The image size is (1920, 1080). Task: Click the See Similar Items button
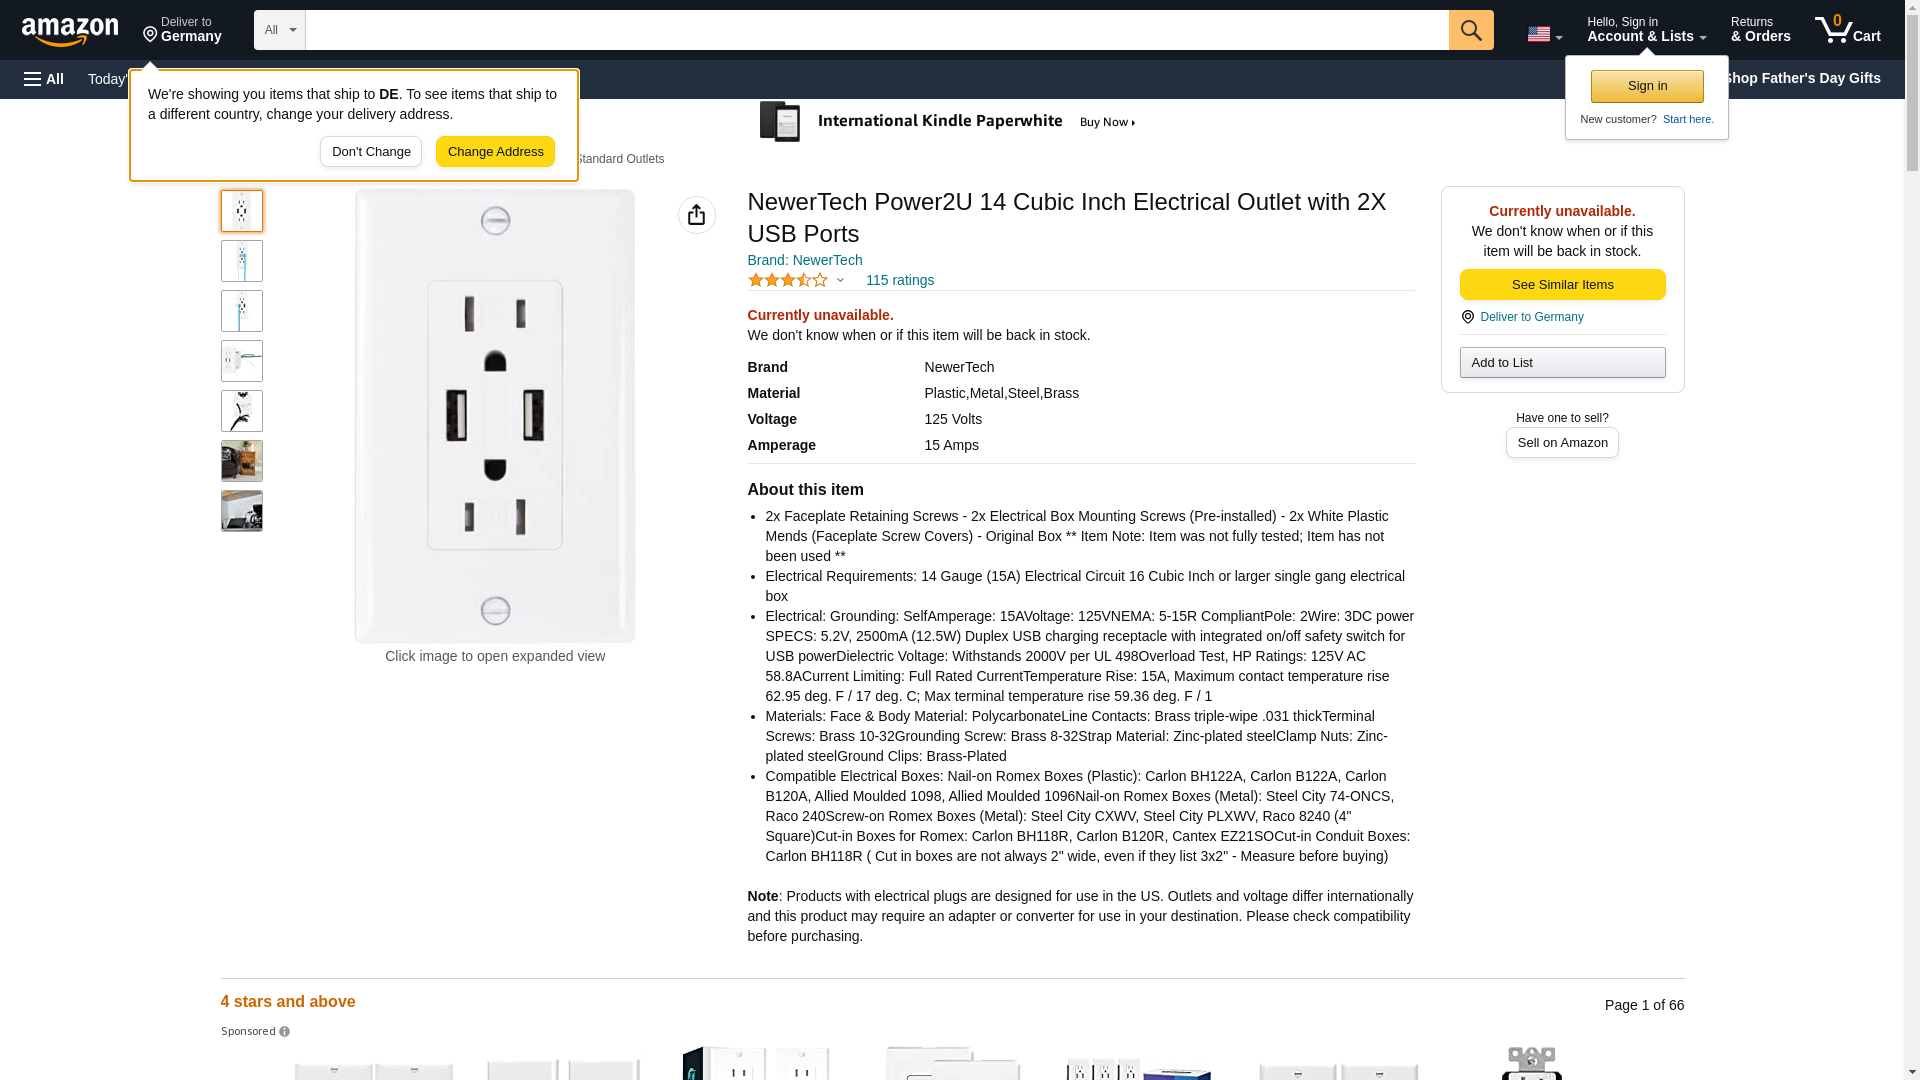(x=1562, y=285)
